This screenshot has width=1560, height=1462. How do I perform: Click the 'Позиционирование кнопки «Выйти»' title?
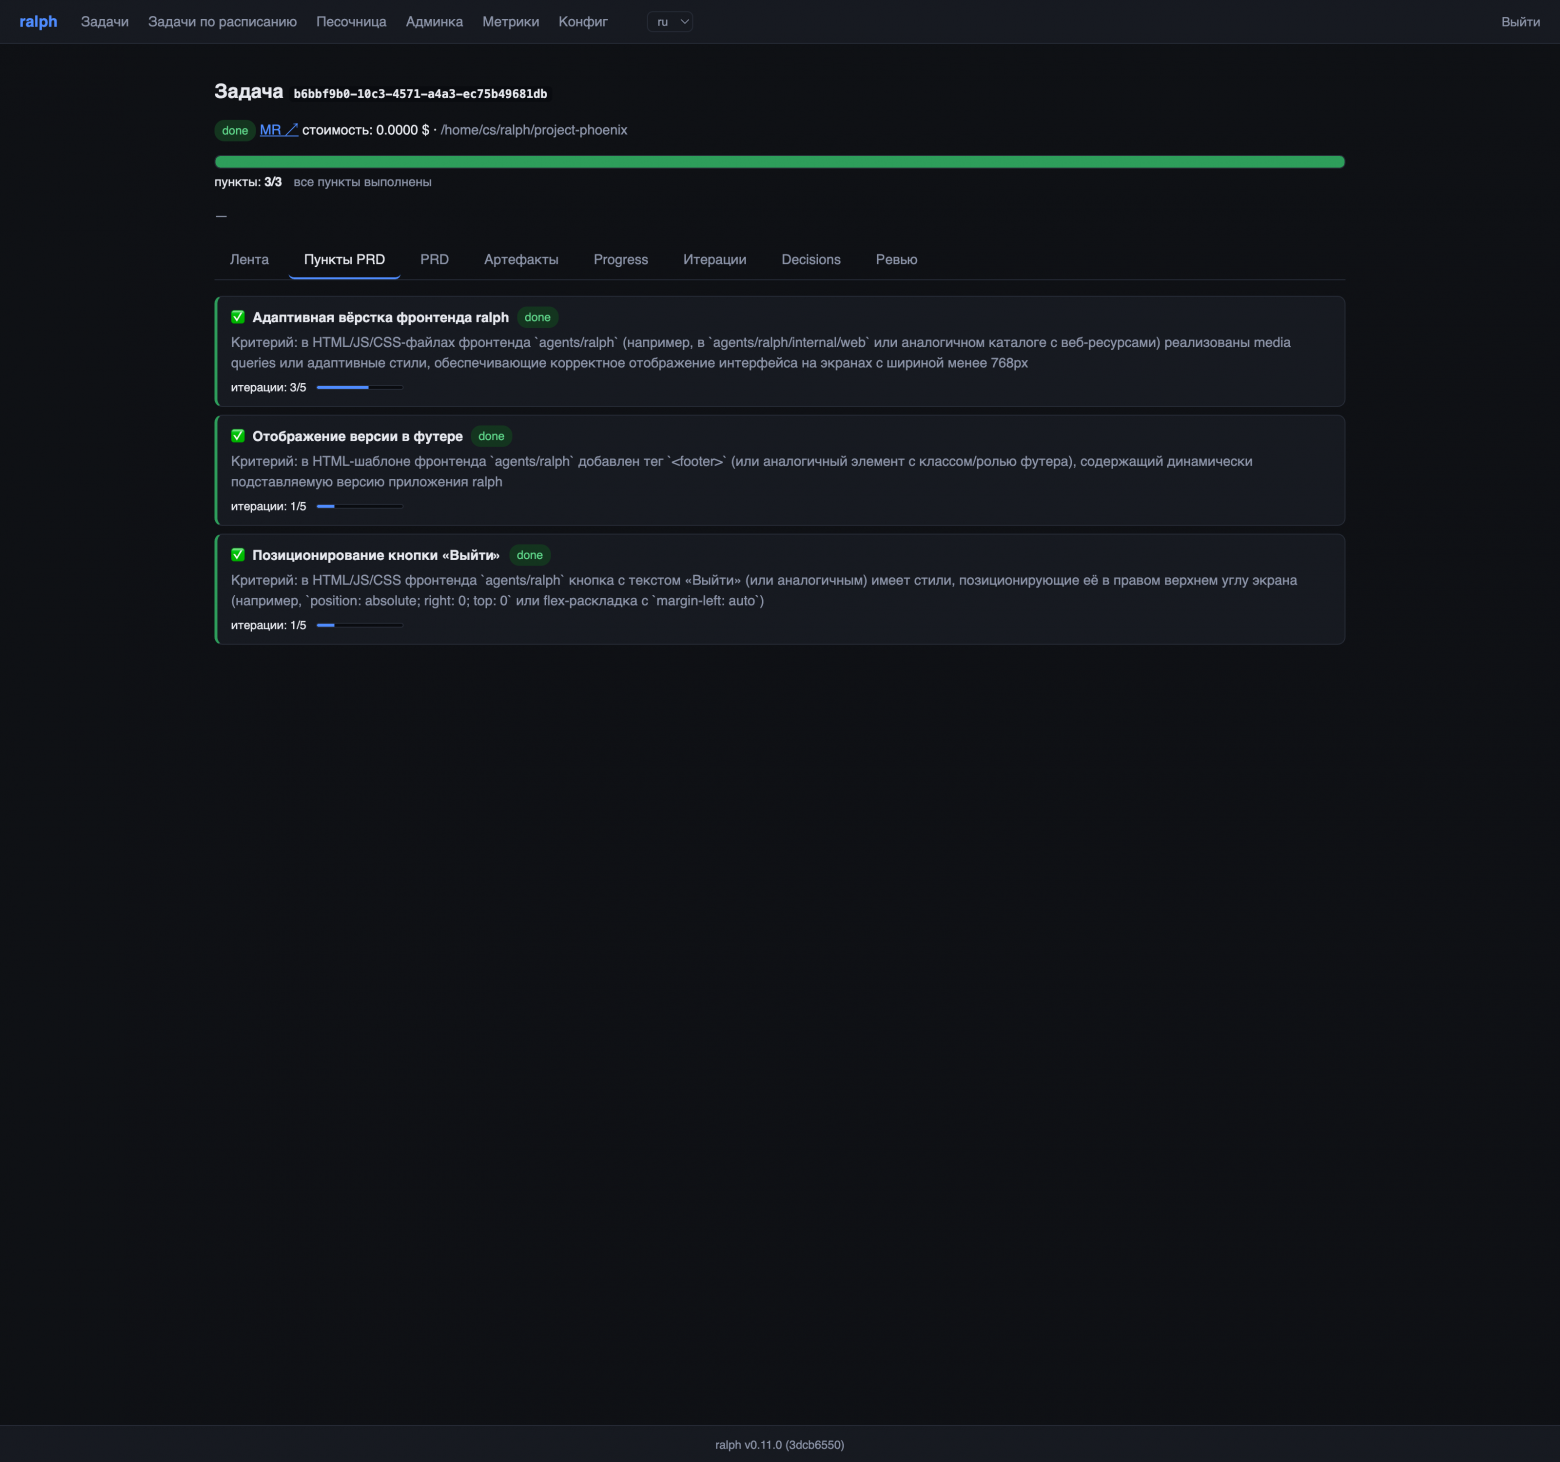376,555
